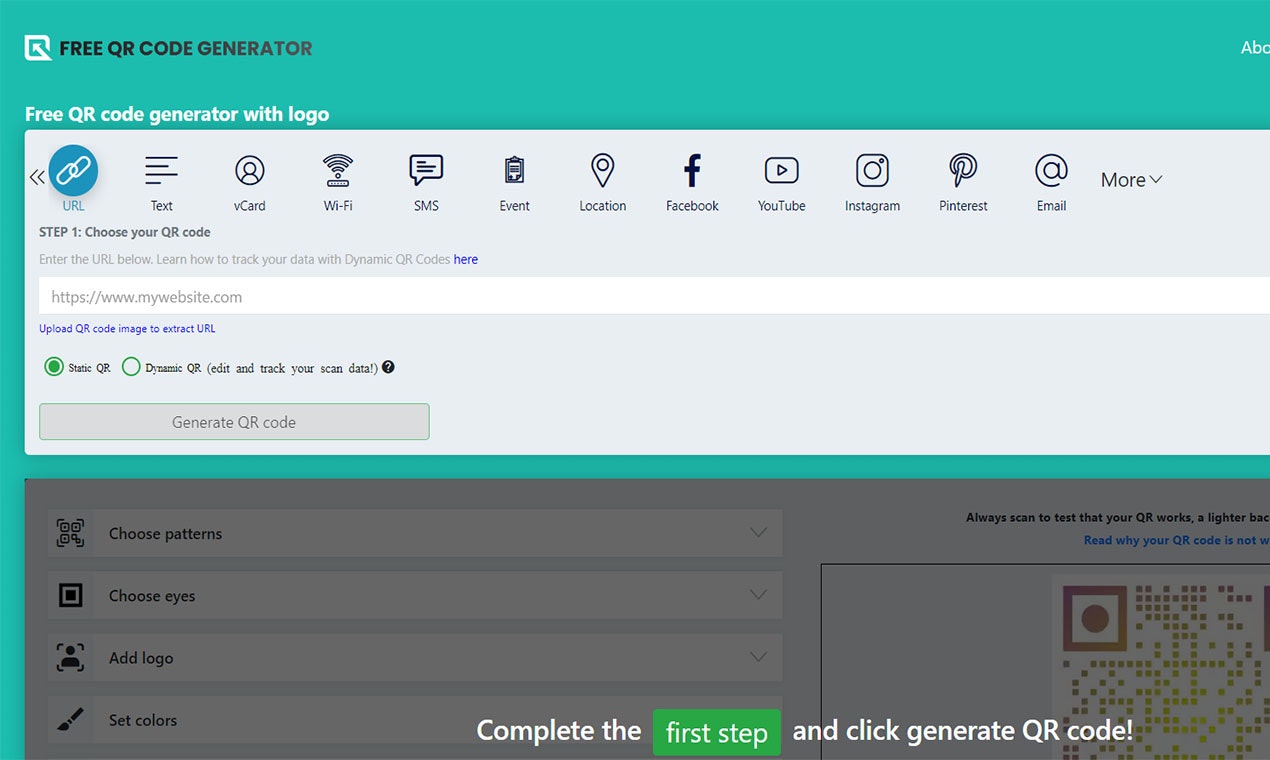Choose the Pinterest QR code option
Viewport: 1270px width, 760px height.
(962, 178)
